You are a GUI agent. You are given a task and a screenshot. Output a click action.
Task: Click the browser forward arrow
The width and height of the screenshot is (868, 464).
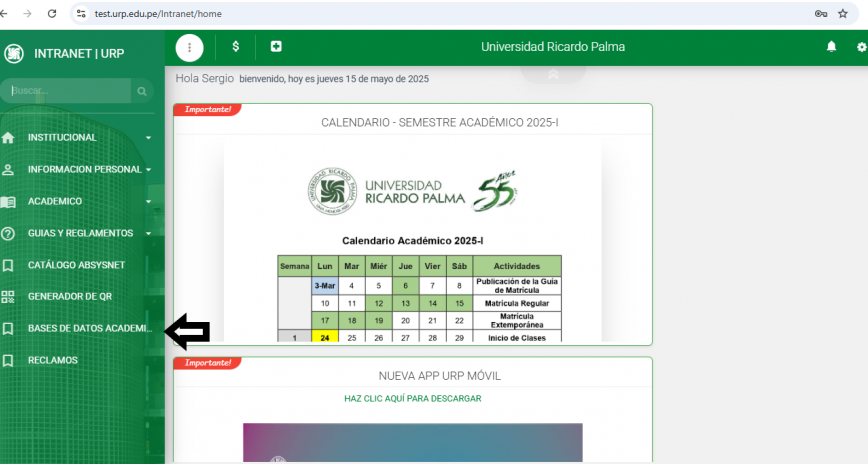click(x=27, y=13)
